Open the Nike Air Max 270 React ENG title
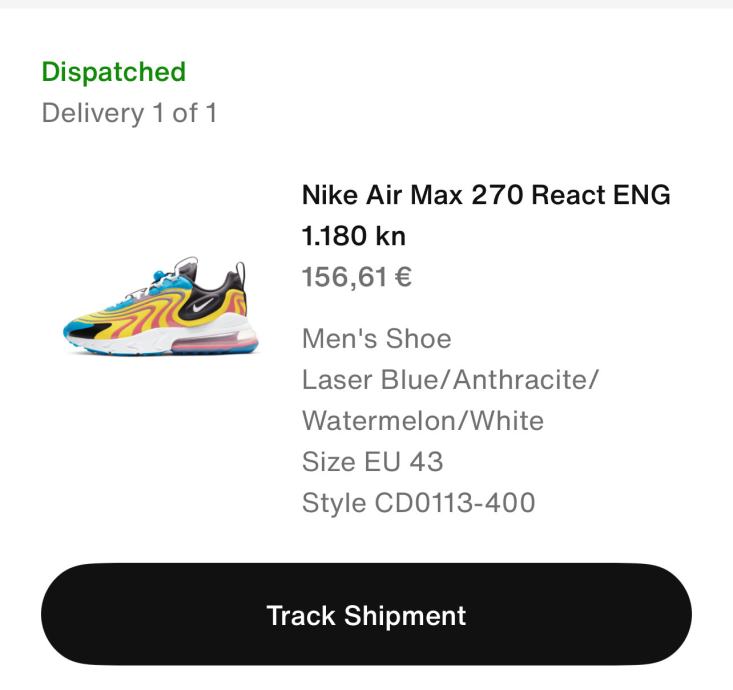Viewport: 733px width, 690px height. pos(486,195)
